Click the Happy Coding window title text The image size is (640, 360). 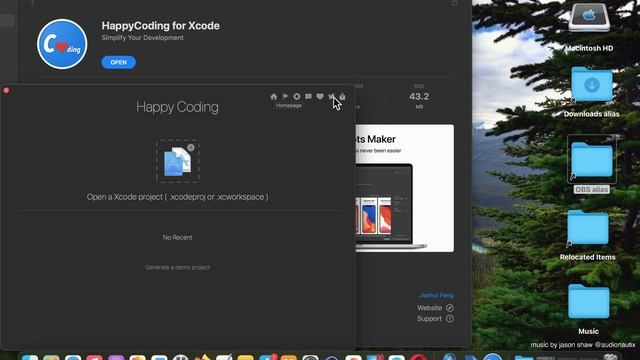[177, 107]
